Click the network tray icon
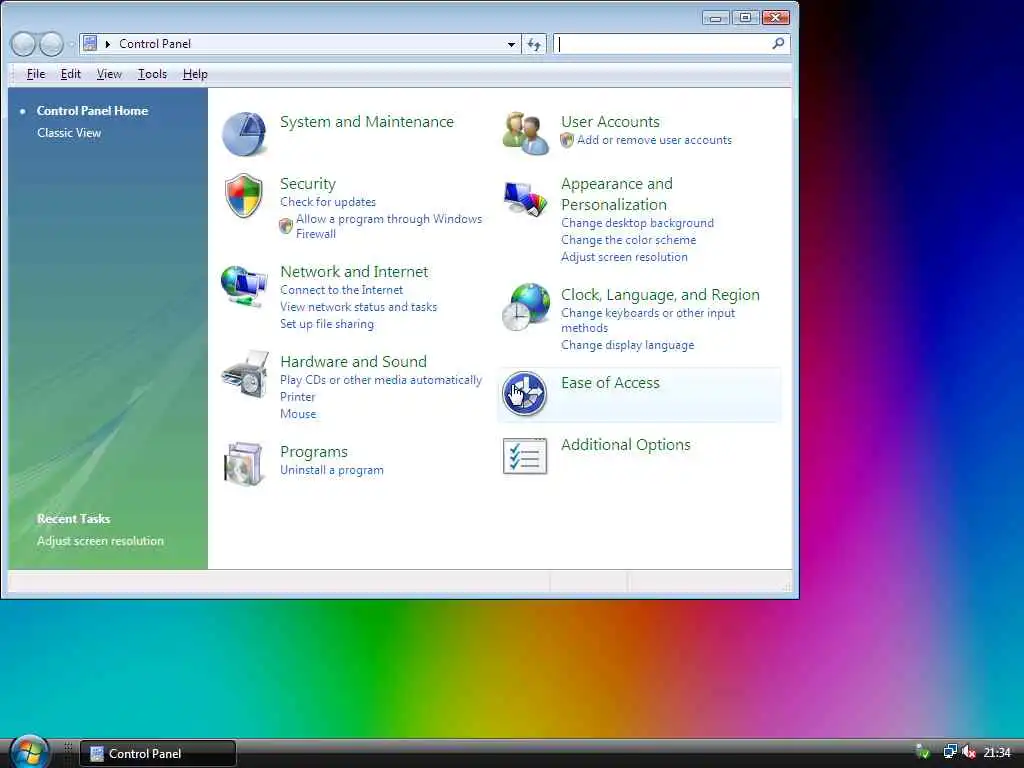 click(950, 752)
